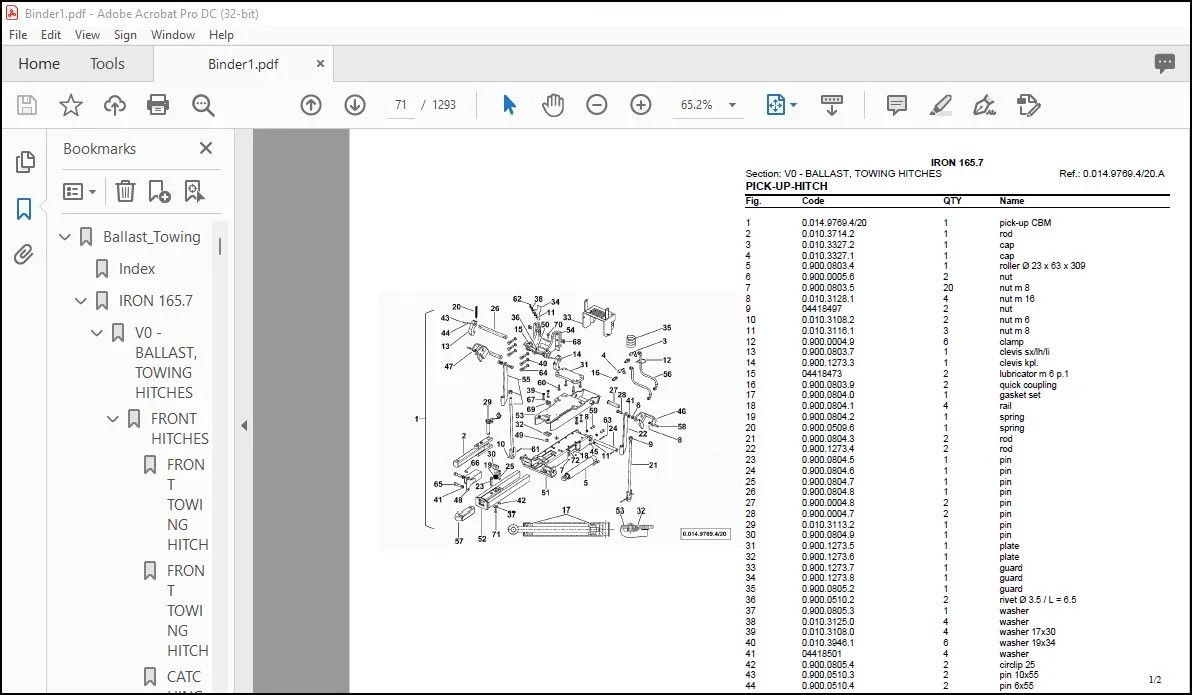
Task: Switch to the Tools tab
Action: pyautogui.click(x=107, y=64)
